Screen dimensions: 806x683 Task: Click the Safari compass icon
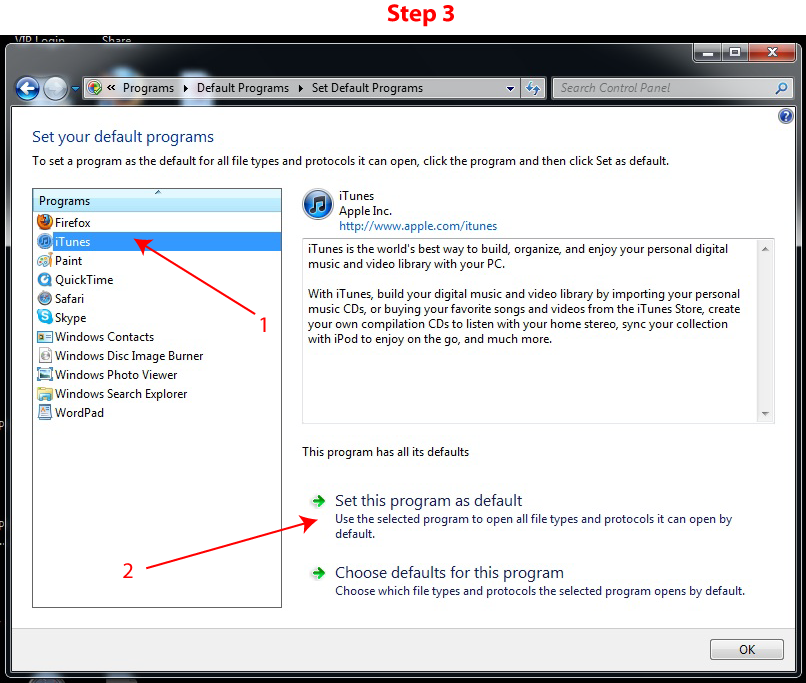pos(45,298)
